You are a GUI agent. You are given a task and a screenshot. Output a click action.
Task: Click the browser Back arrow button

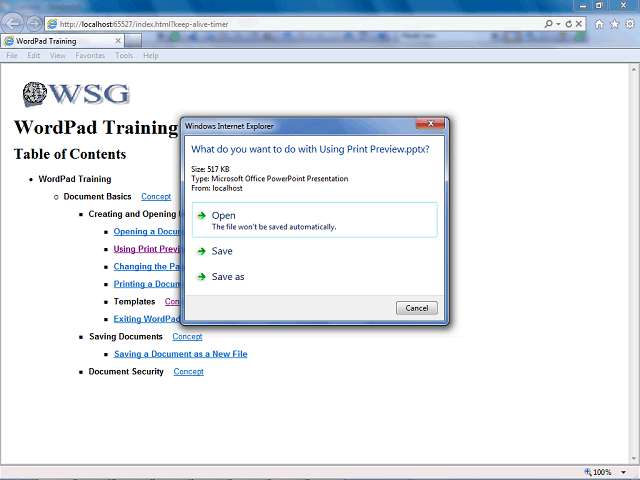pos(12,24)
